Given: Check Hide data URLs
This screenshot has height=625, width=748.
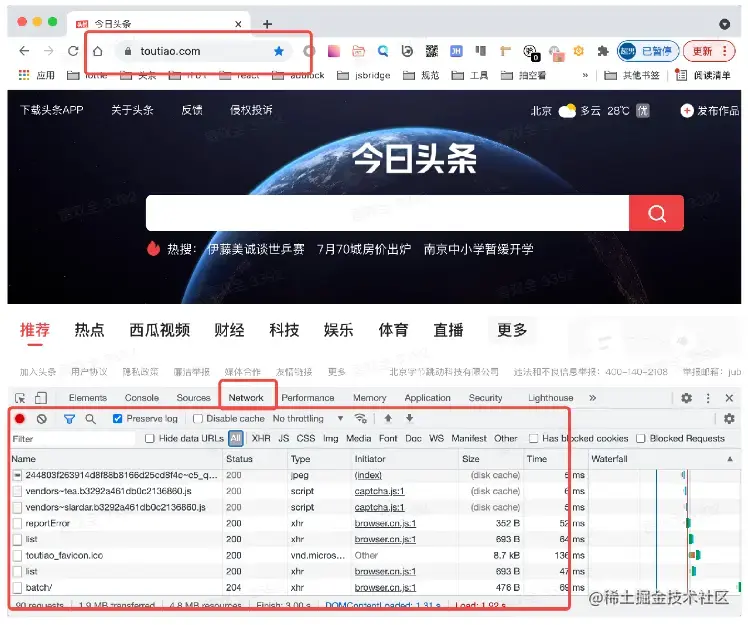Looking at the screenshot, I should (150, 438).
